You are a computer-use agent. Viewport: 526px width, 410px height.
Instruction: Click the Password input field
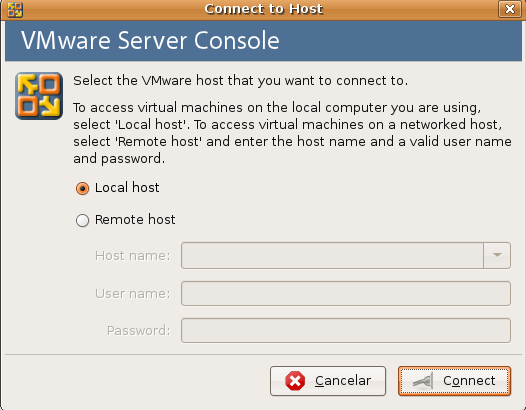tap(346, 330)
